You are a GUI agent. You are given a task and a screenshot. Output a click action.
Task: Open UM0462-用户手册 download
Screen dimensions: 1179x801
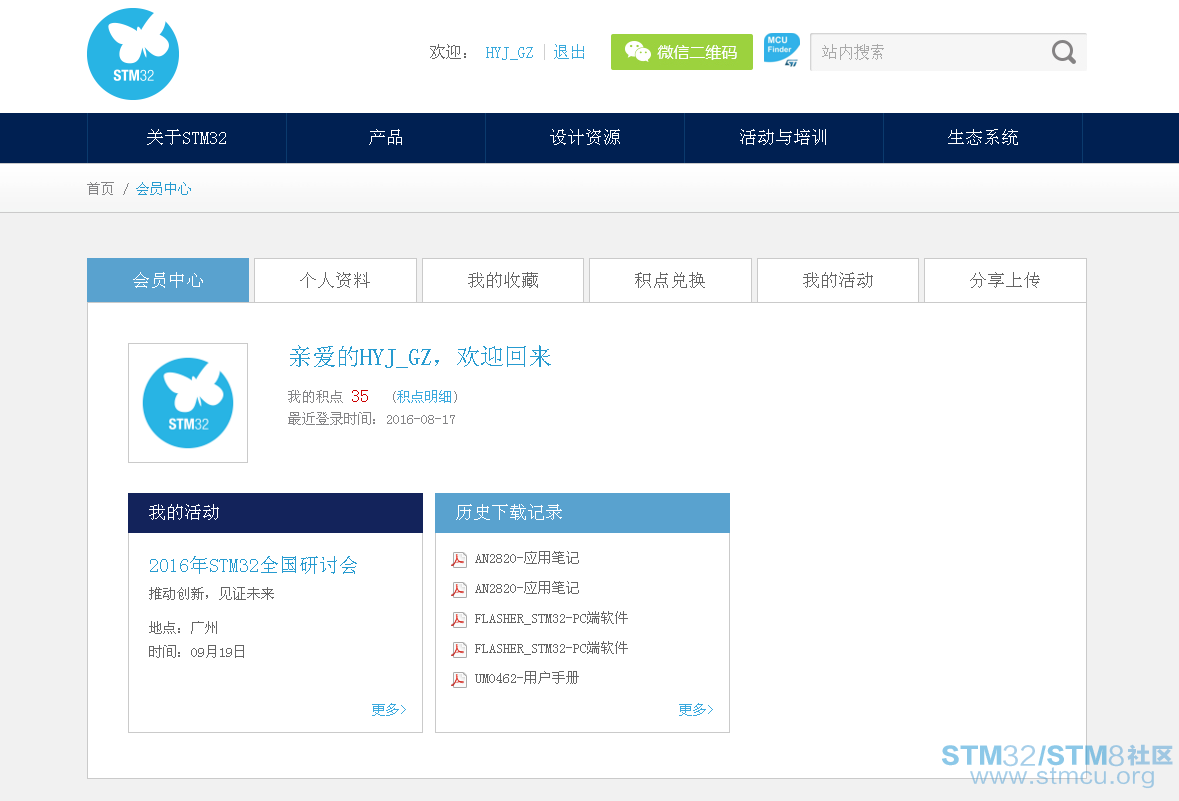coord(526,678)
